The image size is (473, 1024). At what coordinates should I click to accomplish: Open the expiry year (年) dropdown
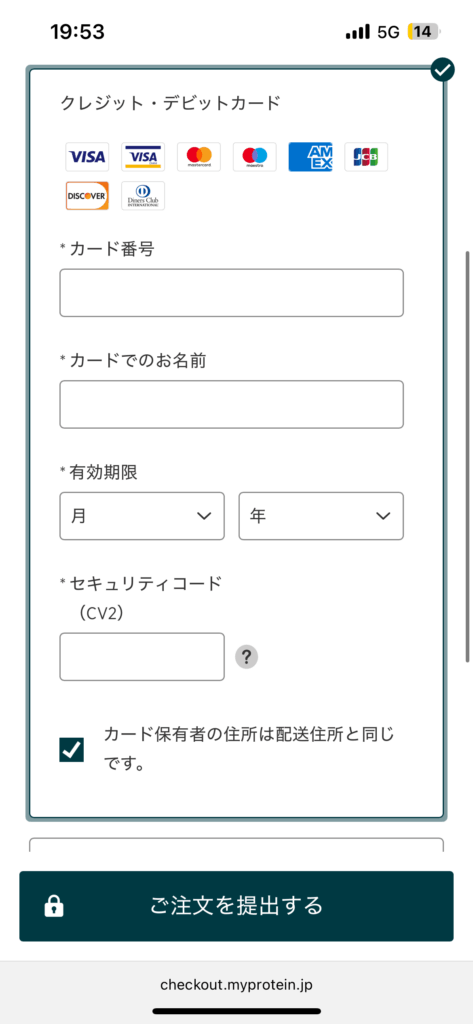(x=321, y=516)
